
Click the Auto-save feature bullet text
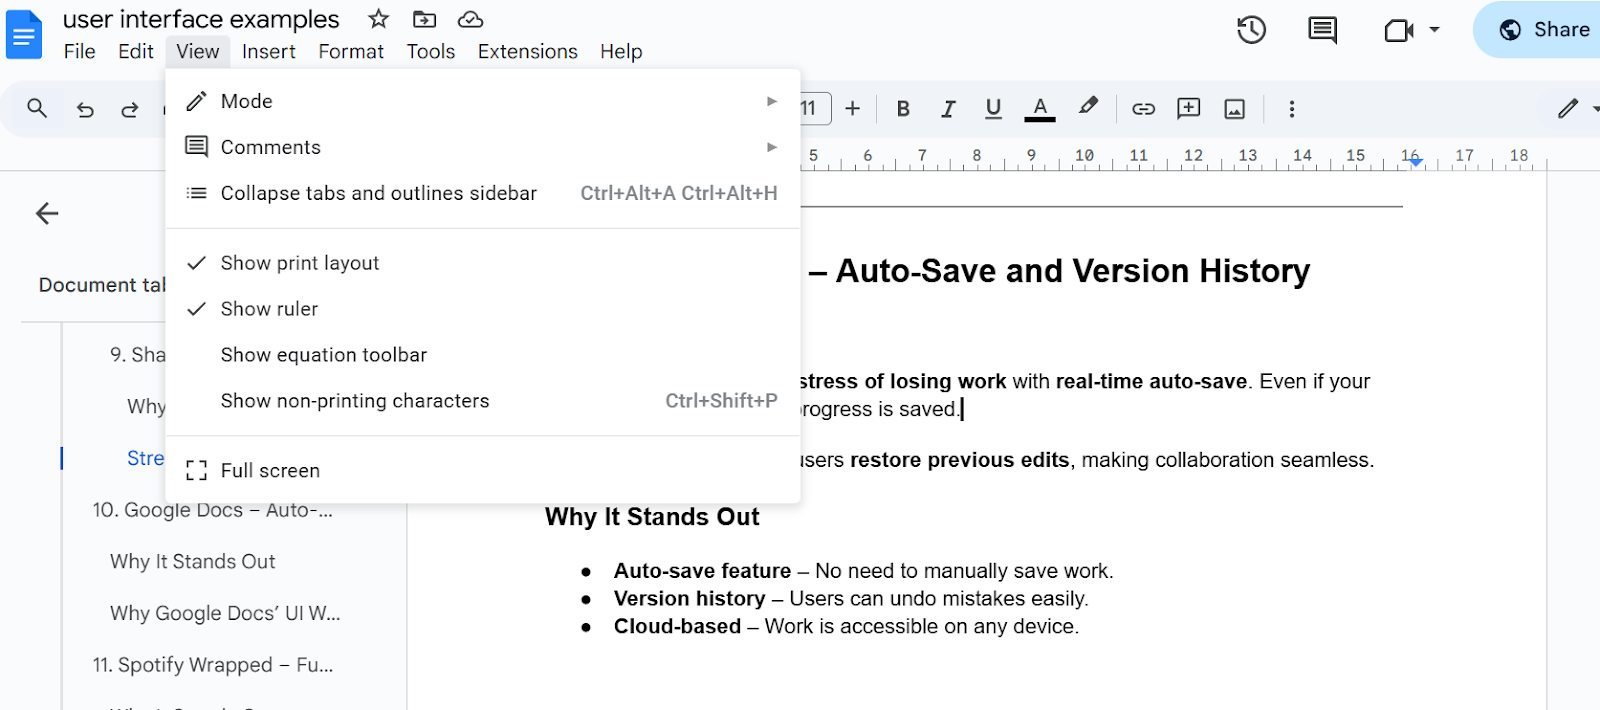[863, 571]
